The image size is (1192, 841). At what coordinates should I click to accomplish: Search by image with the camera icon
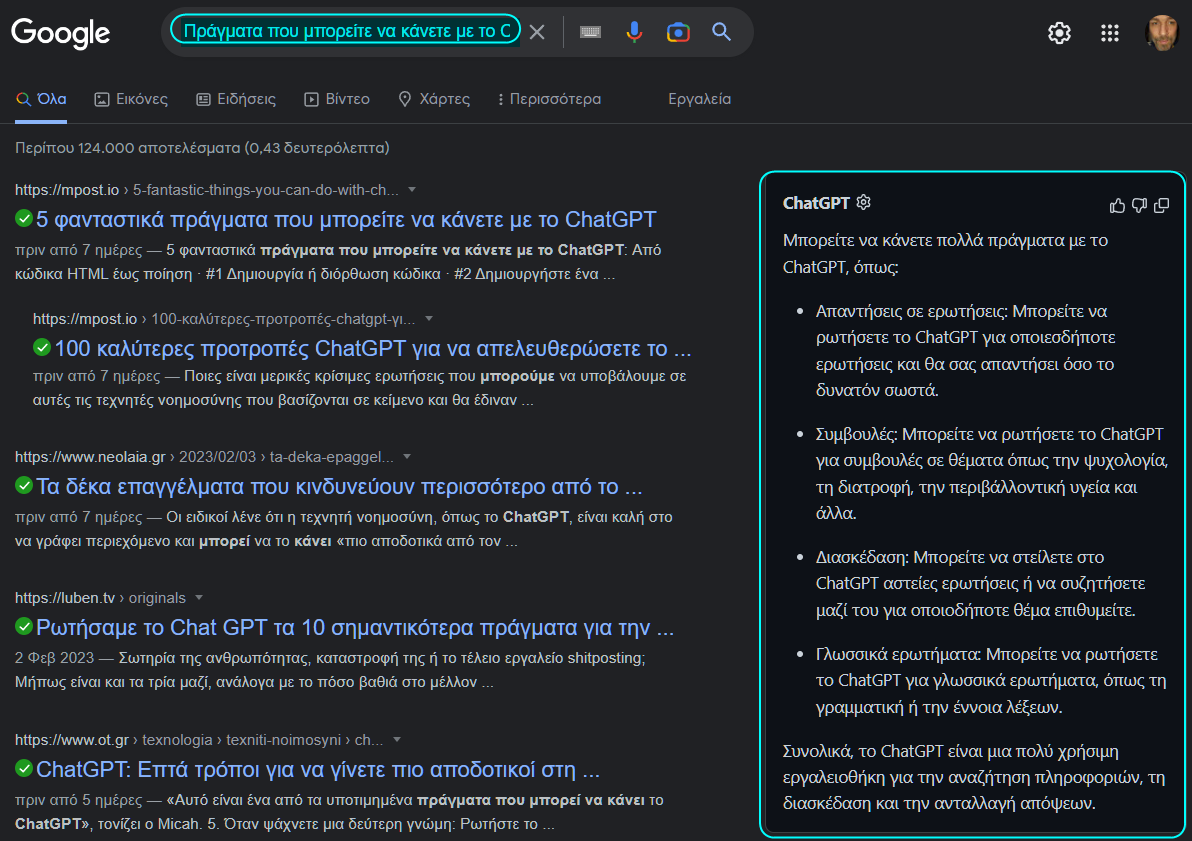coord(678,32)
